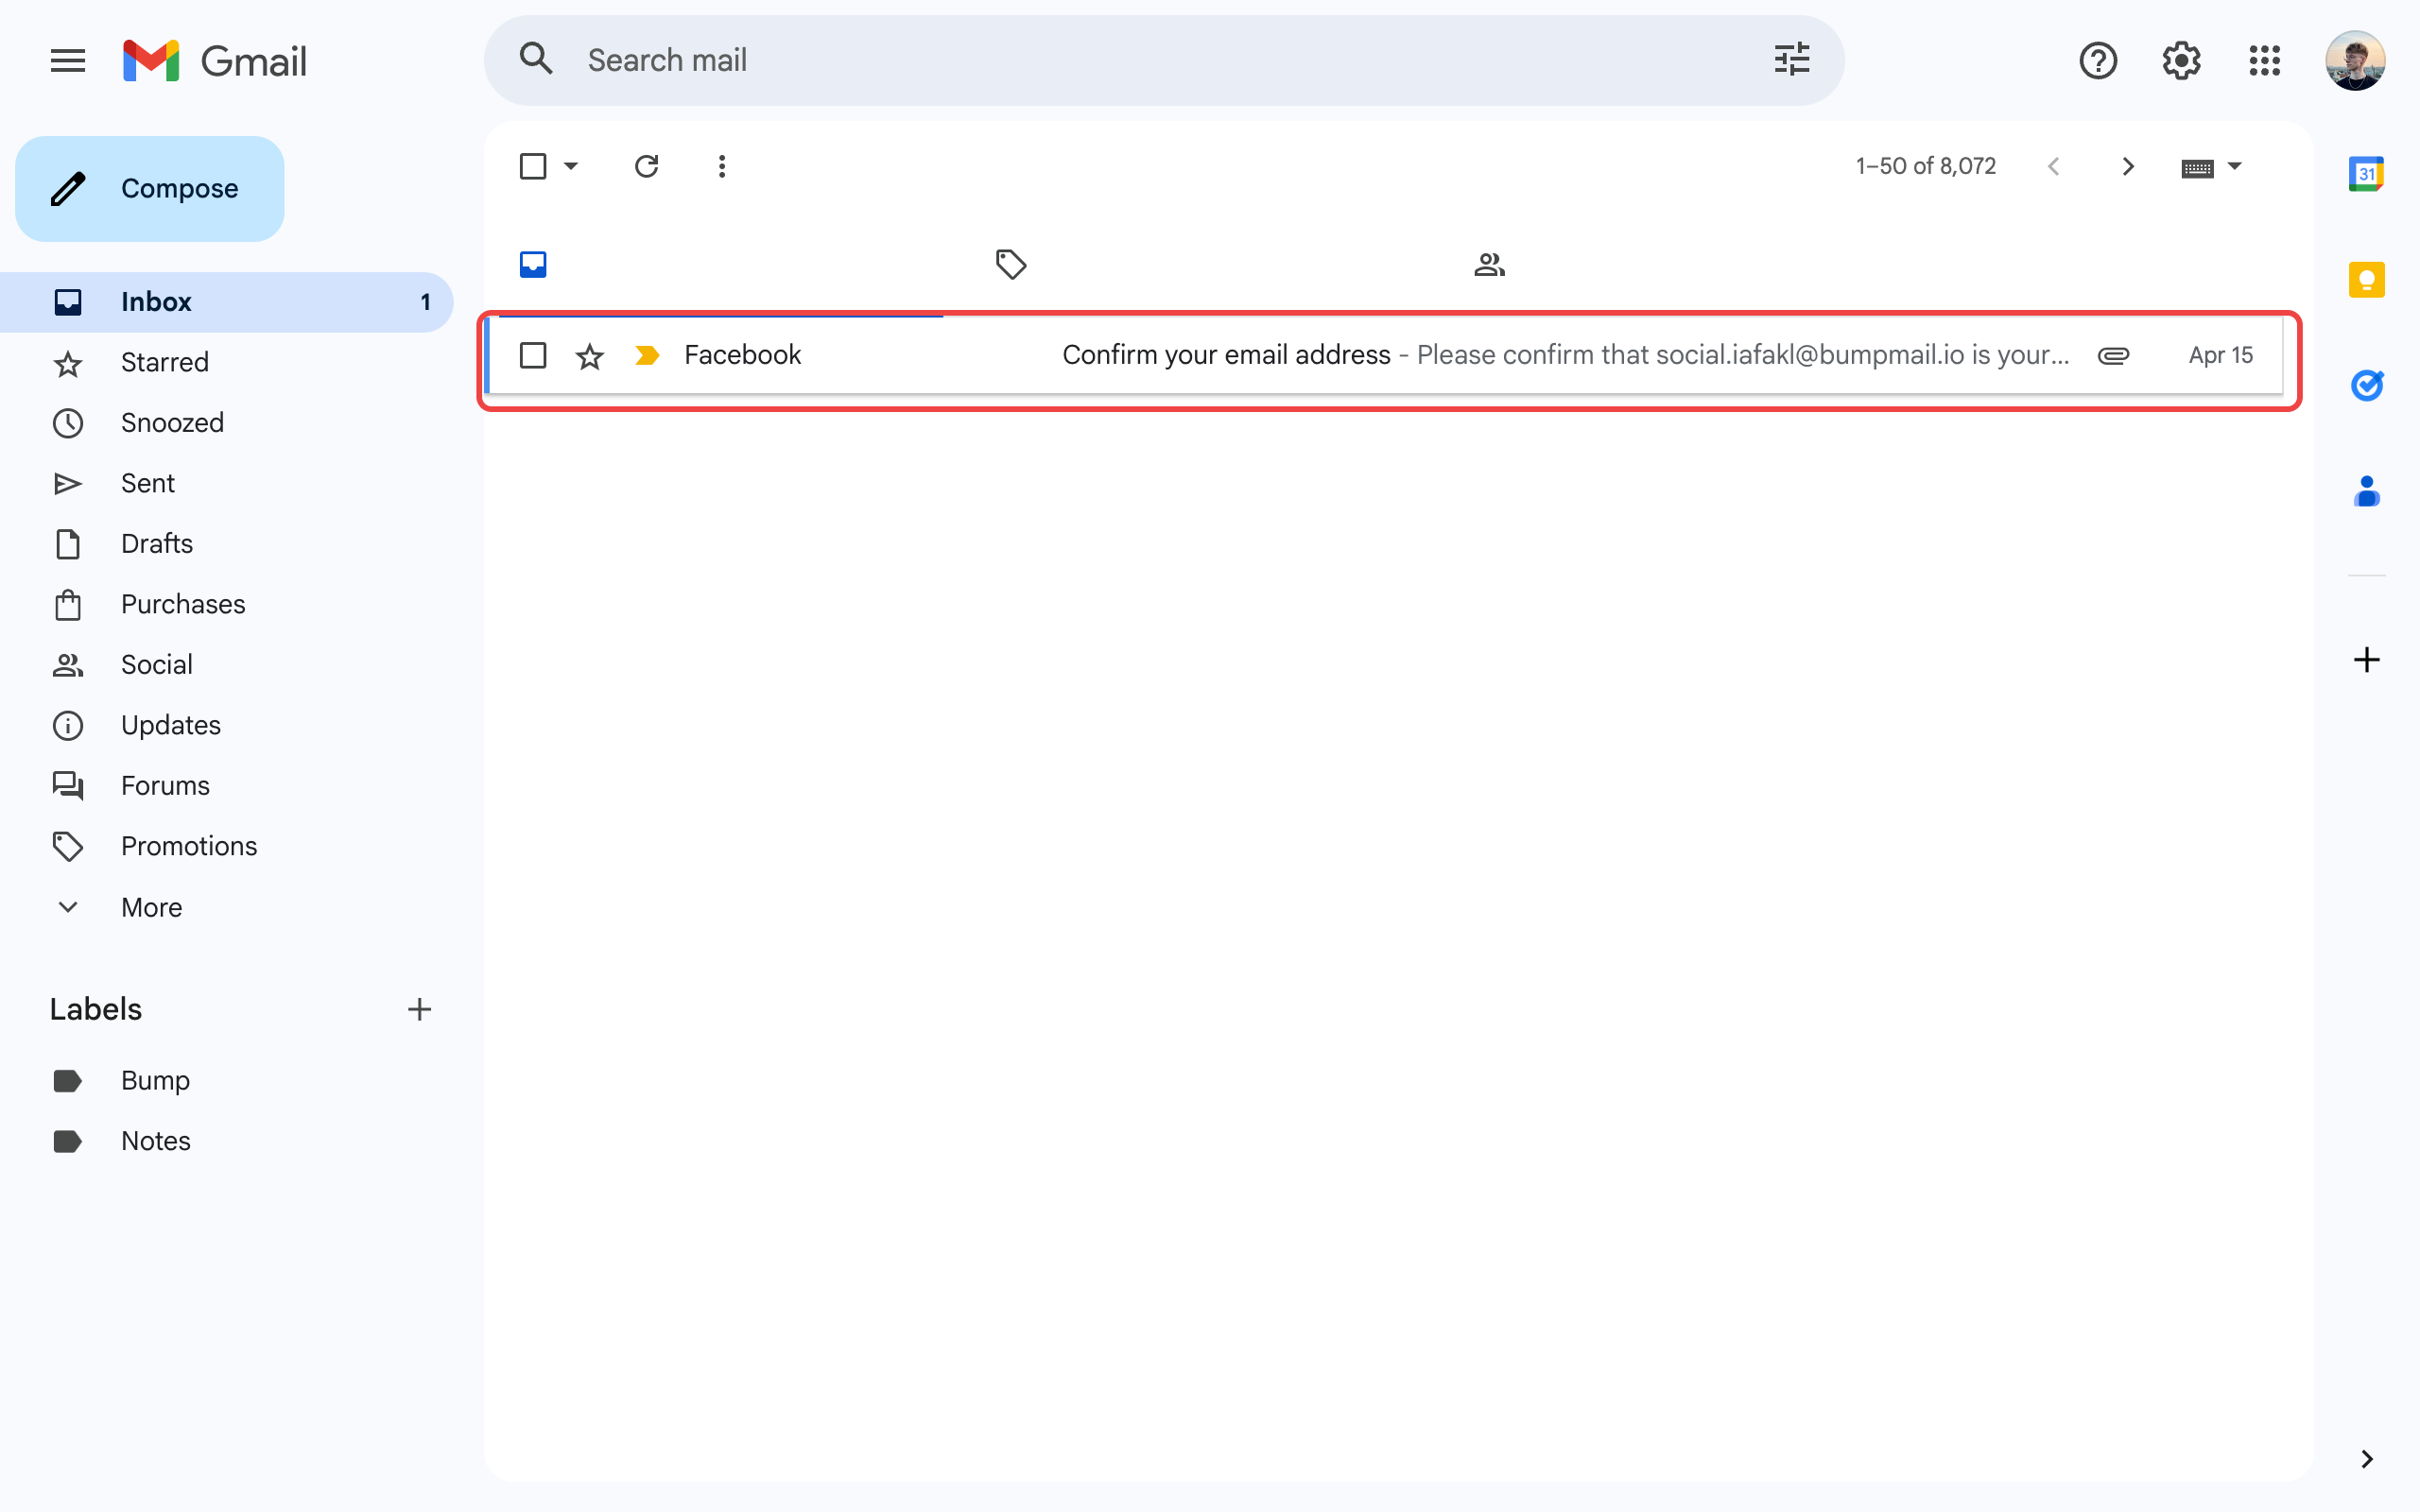Show search options filter sliders

click(x=1791, y=60)
